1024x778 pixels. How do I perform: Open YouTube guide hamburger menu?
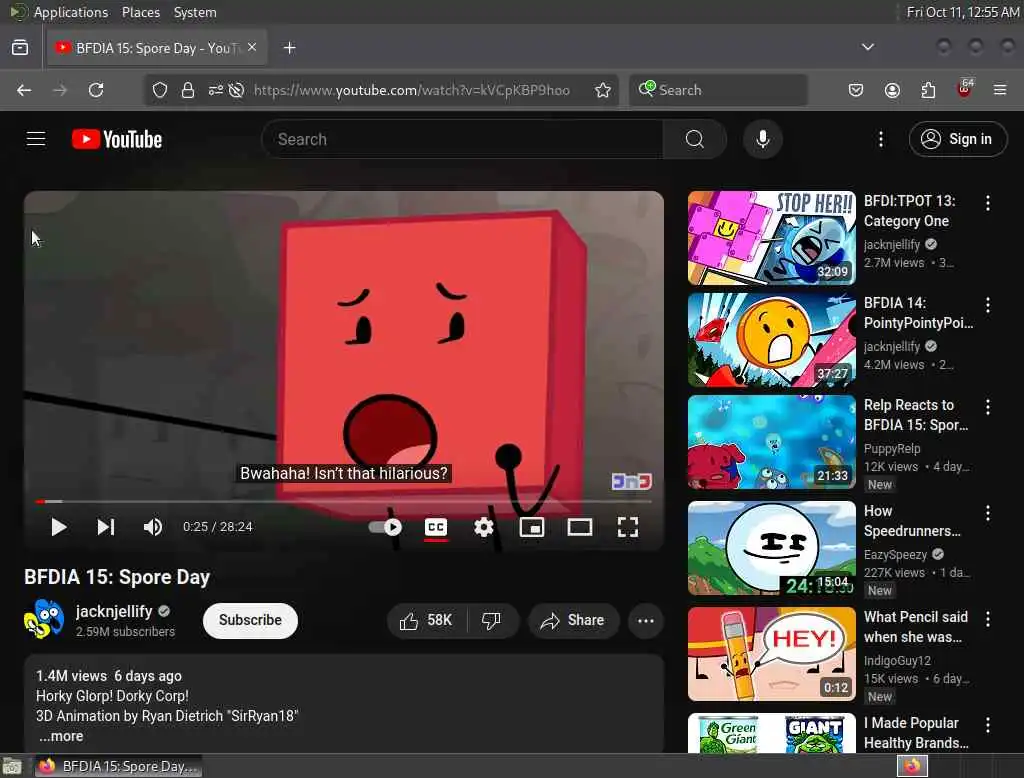[x=36, y=139]
